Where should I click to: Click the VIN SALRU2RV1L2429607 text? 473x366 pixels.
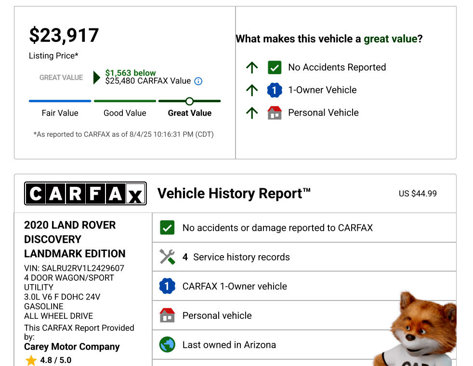click(x=74, y=268)
